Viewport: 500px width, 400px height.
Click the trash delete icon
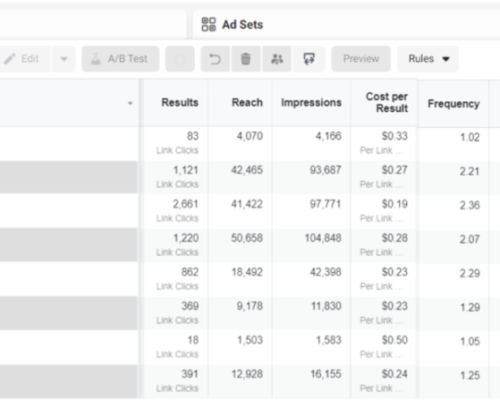click(246, 59)
